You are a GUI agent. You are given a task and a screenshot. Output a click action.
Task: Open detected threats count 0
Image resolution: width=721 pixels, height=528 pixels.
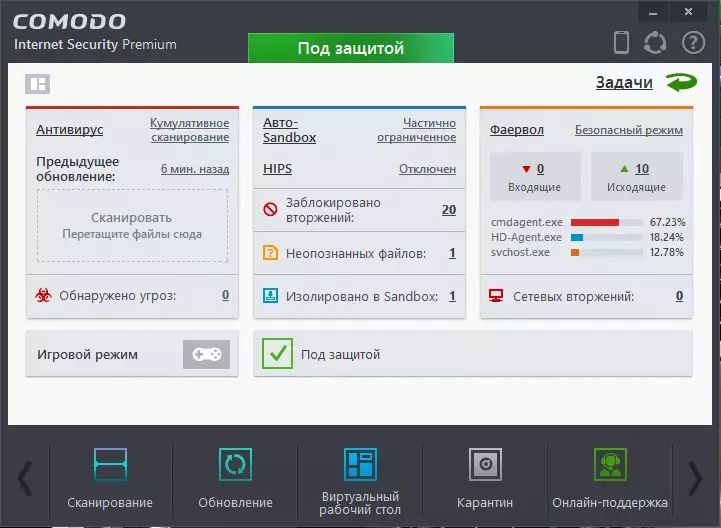[225, 295]
